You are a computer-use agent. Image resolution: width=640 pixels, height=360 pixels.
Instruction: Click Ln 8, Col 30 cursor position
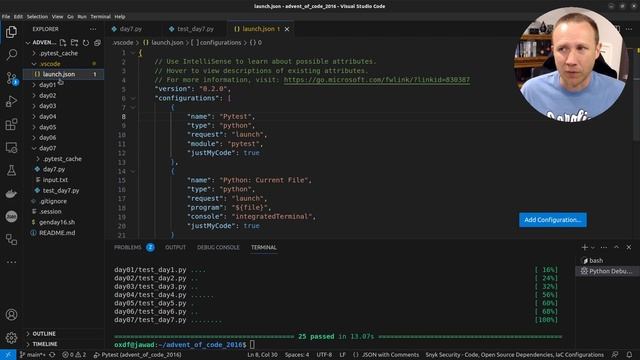coord(262,355)
